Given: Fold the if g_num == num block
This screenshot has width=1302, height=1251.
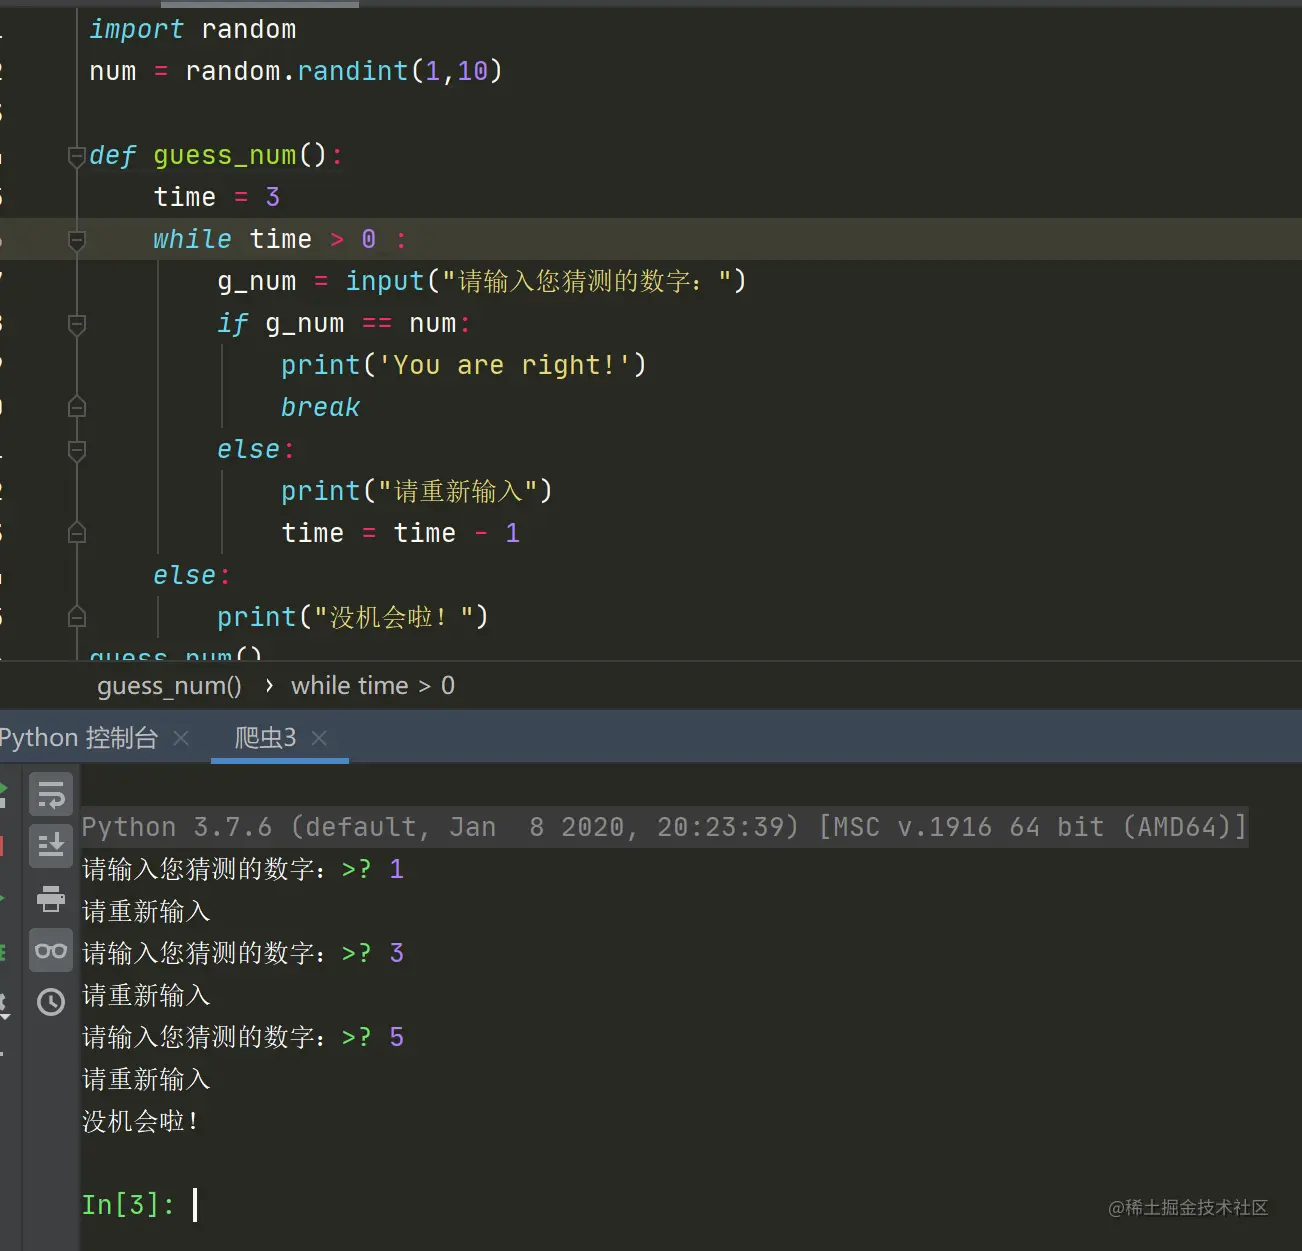Looking at the screenshot, I should (77, 324).
